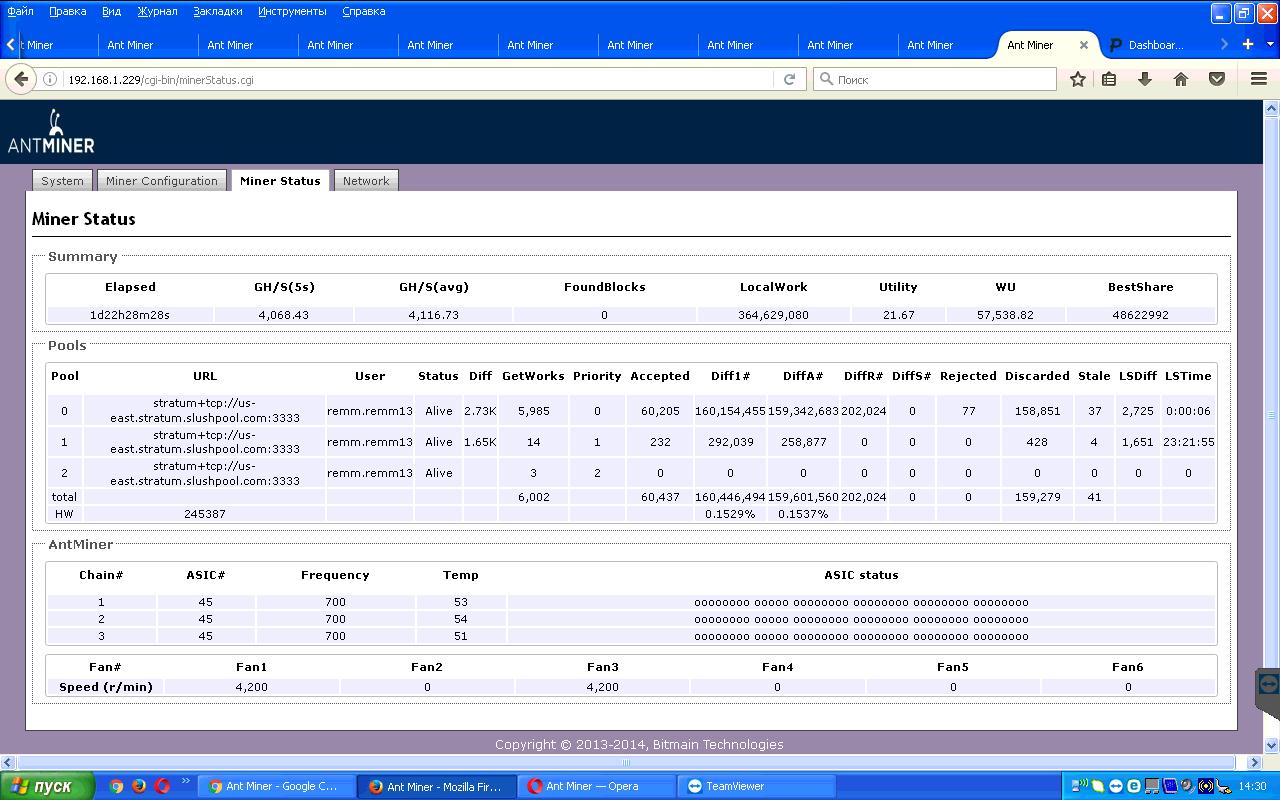Launch Firefox from the quick launch bar
Image resolution: width=1280 pixels, height=800 pixels.
click(x=139, y=786)
